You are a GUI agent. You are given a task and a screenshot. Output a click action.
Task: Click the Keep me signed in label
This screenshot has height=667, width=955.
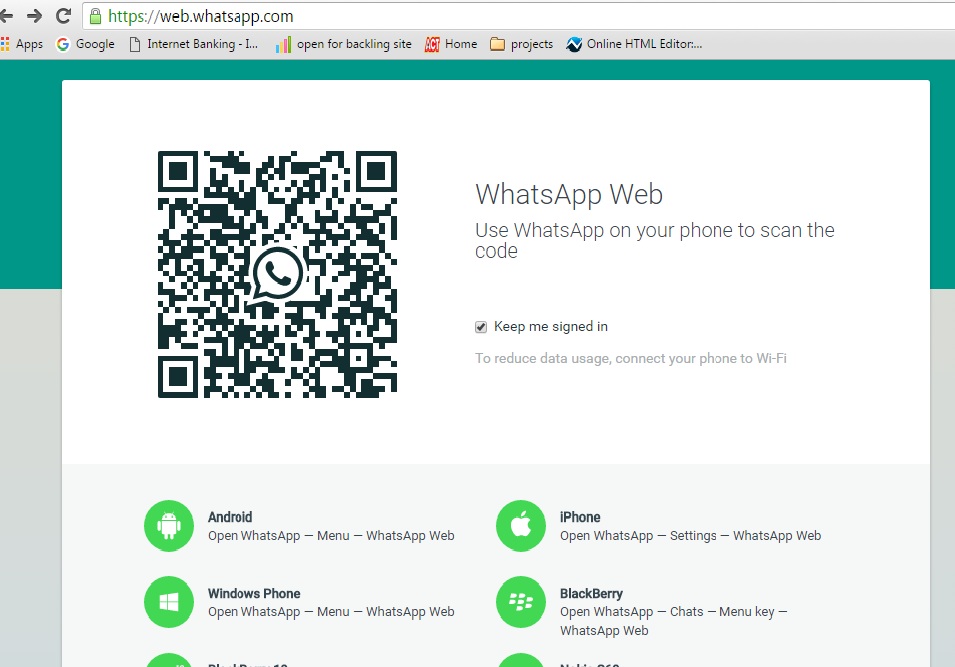pos(551,326)
